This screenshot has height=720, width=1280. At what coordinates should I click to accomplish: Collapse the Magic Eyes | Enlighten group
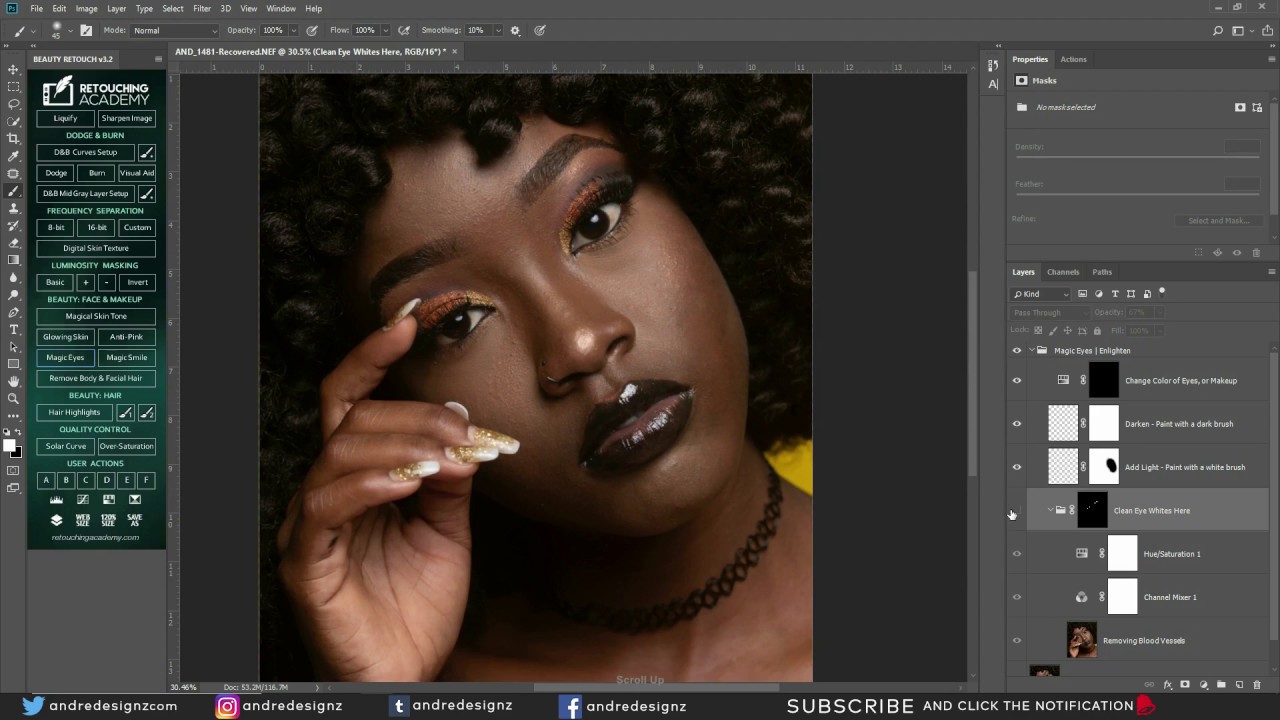[x=1031, y=351]
